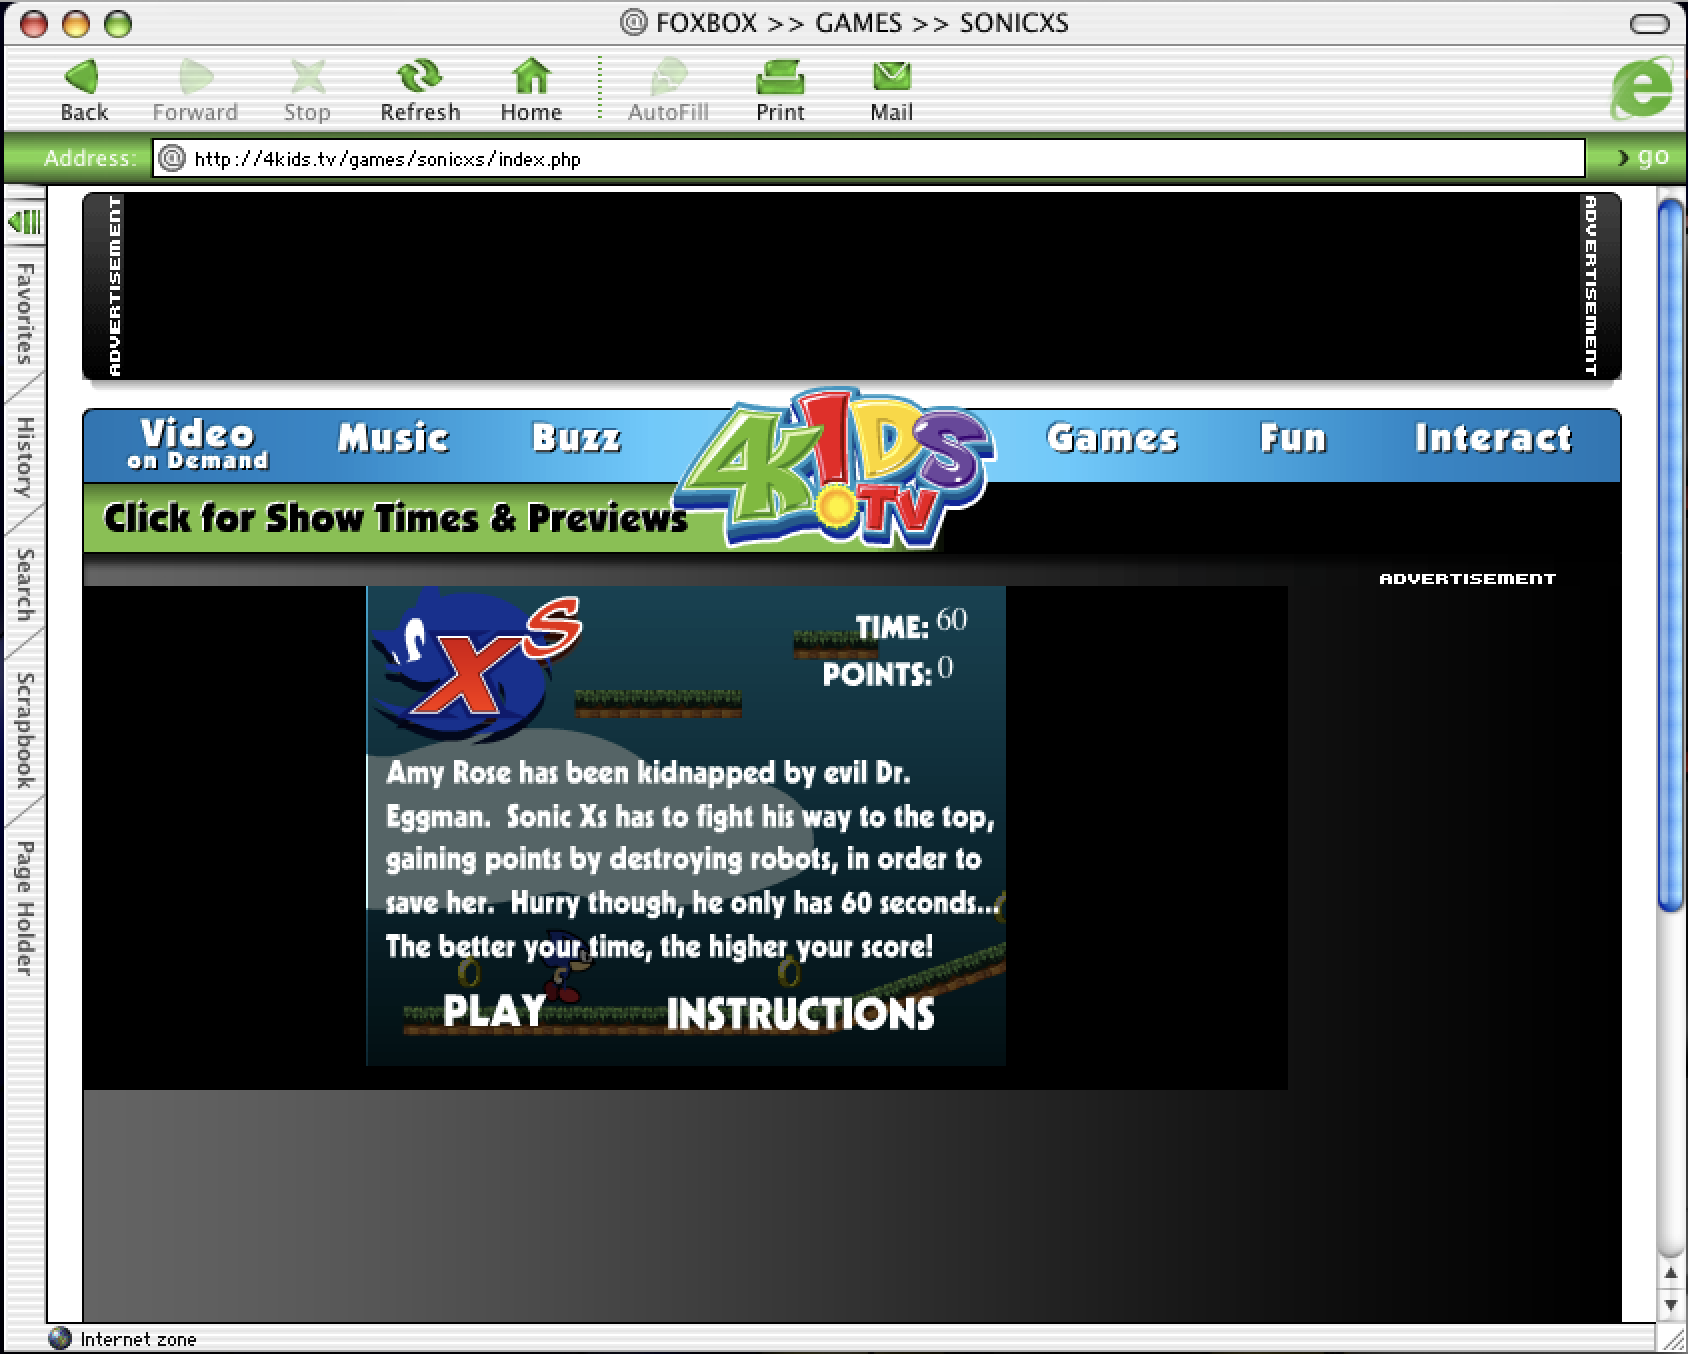Click the Internet zone globe icon
Screen dimensions: 1688x1354
tap(60, 1339)
